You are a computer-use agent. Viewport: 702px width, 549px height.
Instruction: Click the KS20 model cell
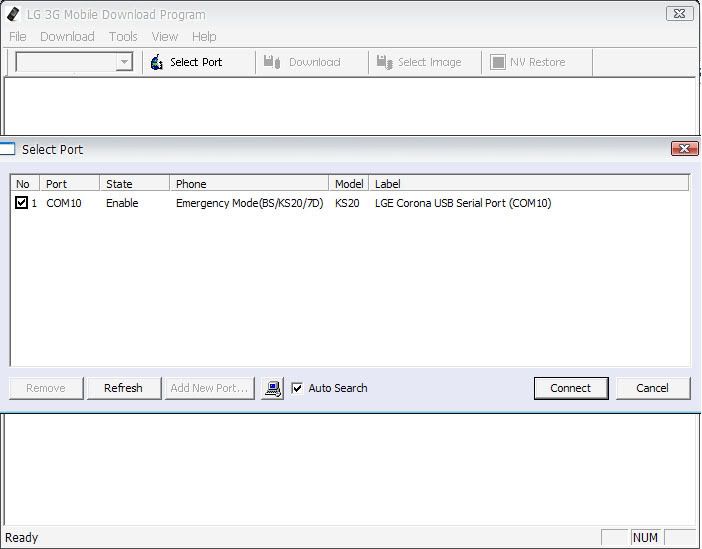[x=347, y=203]
